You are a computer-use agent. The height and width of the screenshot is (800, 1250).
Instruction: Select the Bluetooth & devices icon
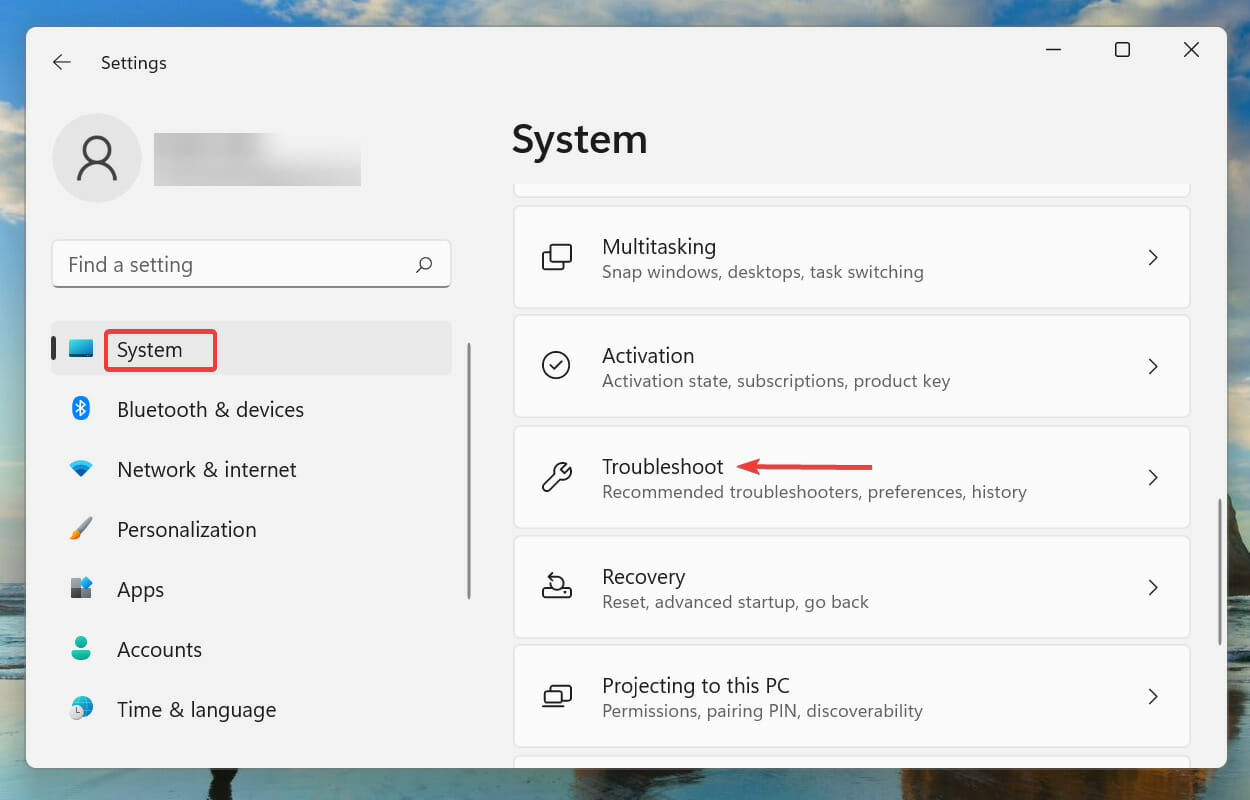[80, 409]
